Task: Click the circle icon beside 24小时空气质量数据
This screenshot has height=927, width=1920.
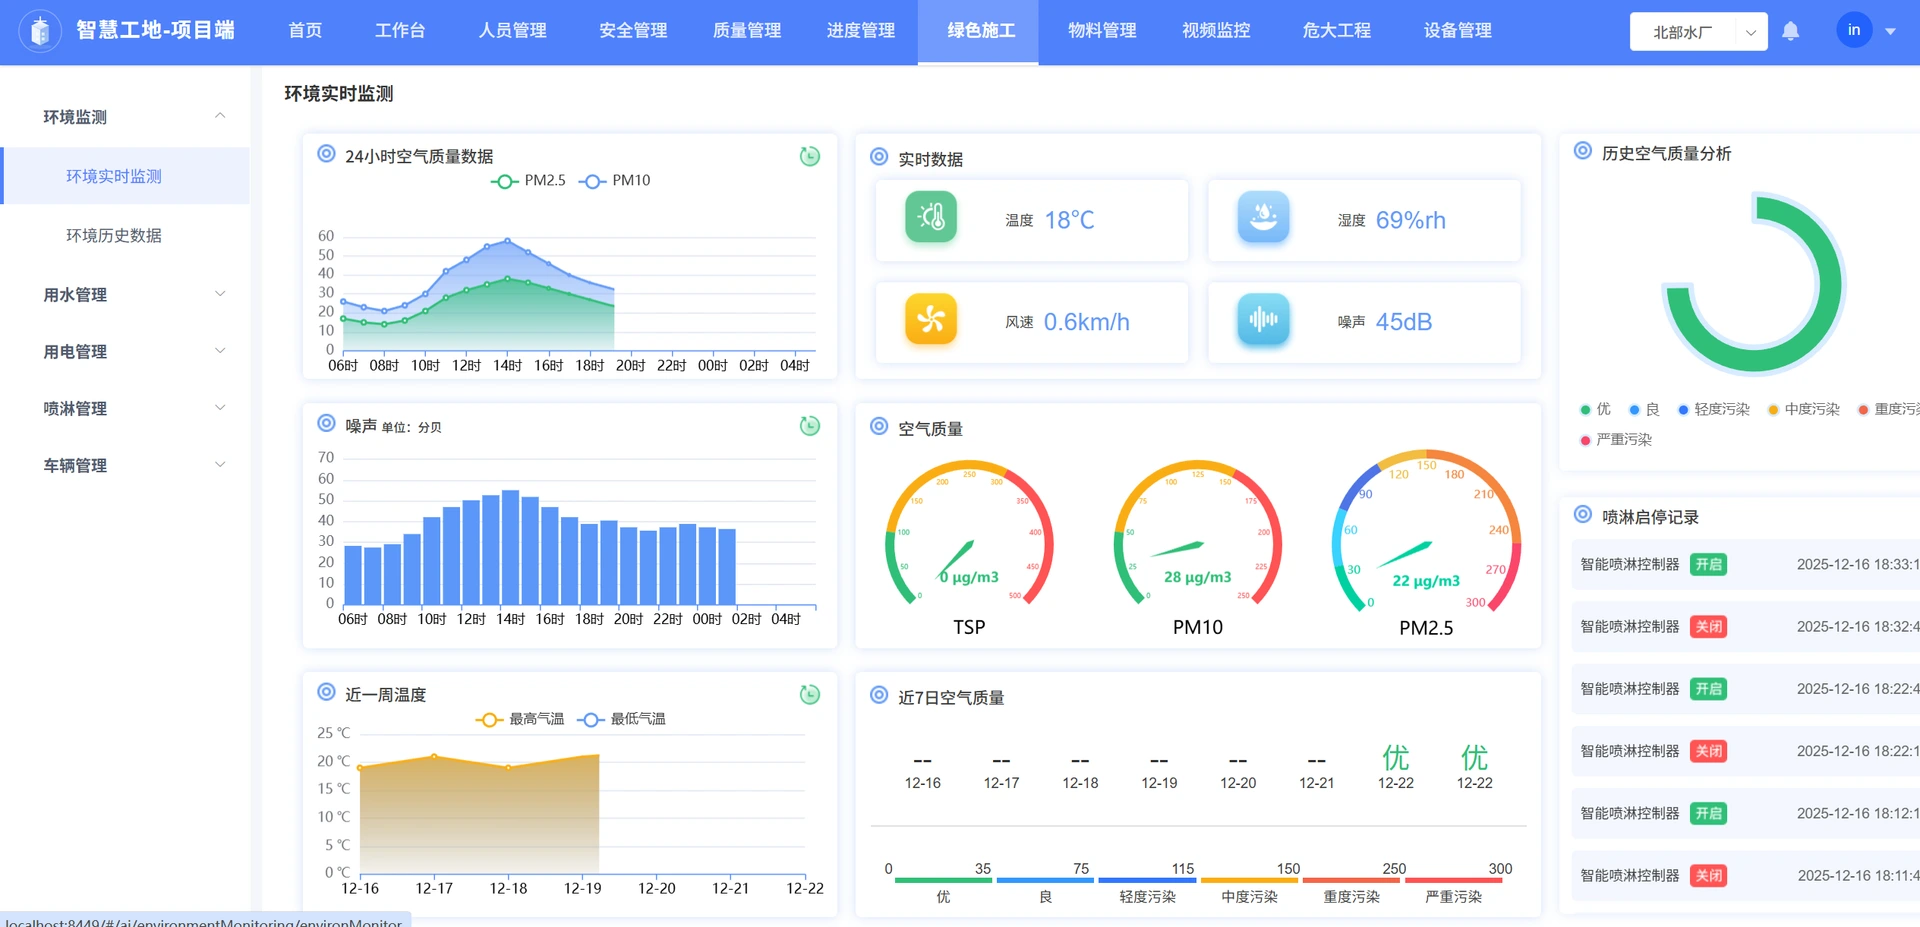Action: point(326,154)
